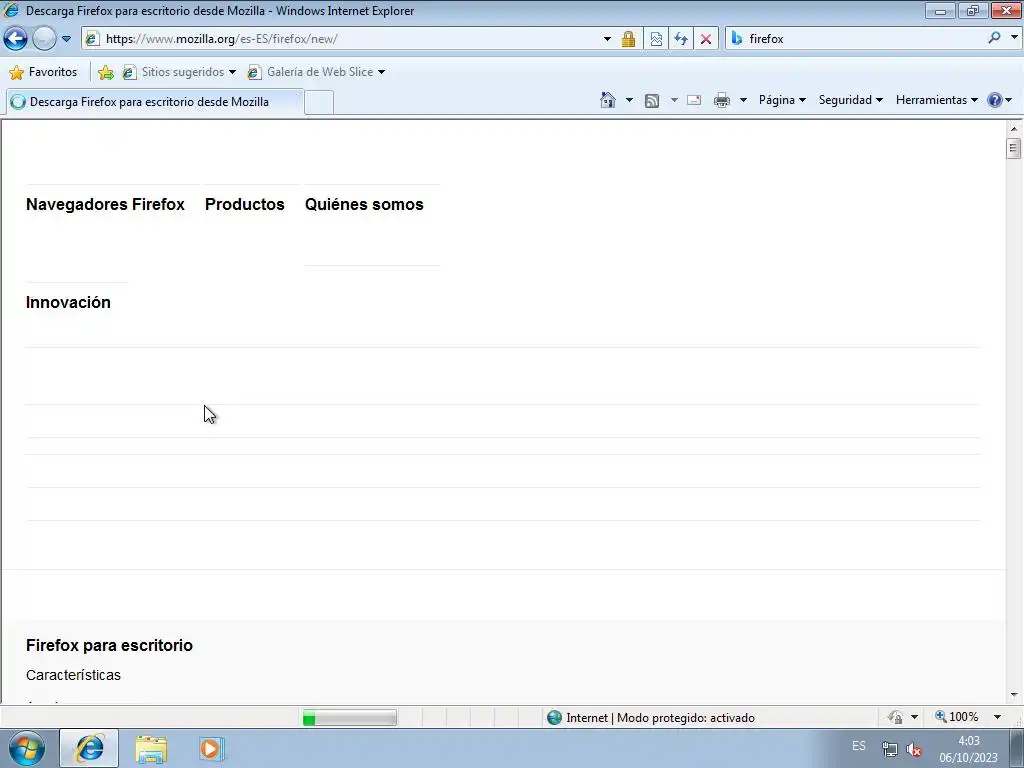This screenshot has height=768, width=1024.
Task: Click Internet Explorer taskbar icon
Action: [x=89, y=748]
